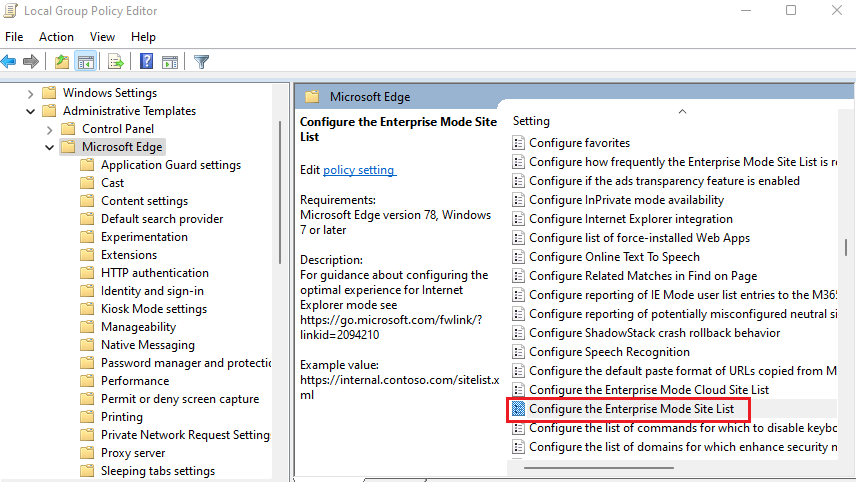Select Configure the Enterprise Mode Site List
The width and height of the screenshot is (856, 482).
click(632, 409)
